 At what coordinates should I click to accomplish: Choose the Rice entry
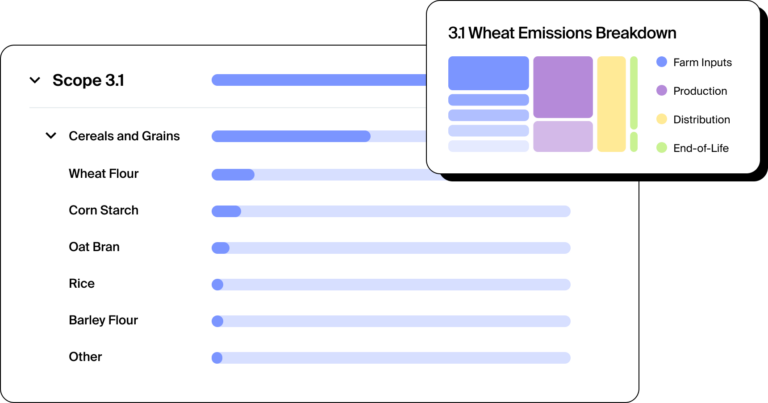[x=81, y=284]
